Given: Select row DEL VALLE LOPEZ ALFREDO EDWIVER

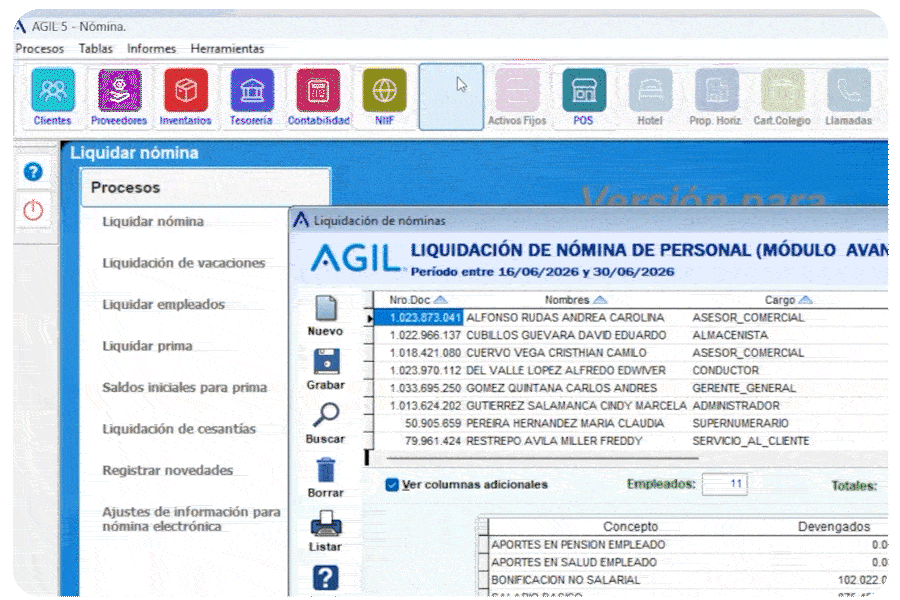Looking at the screenshot, I should (x=630, y=371).
